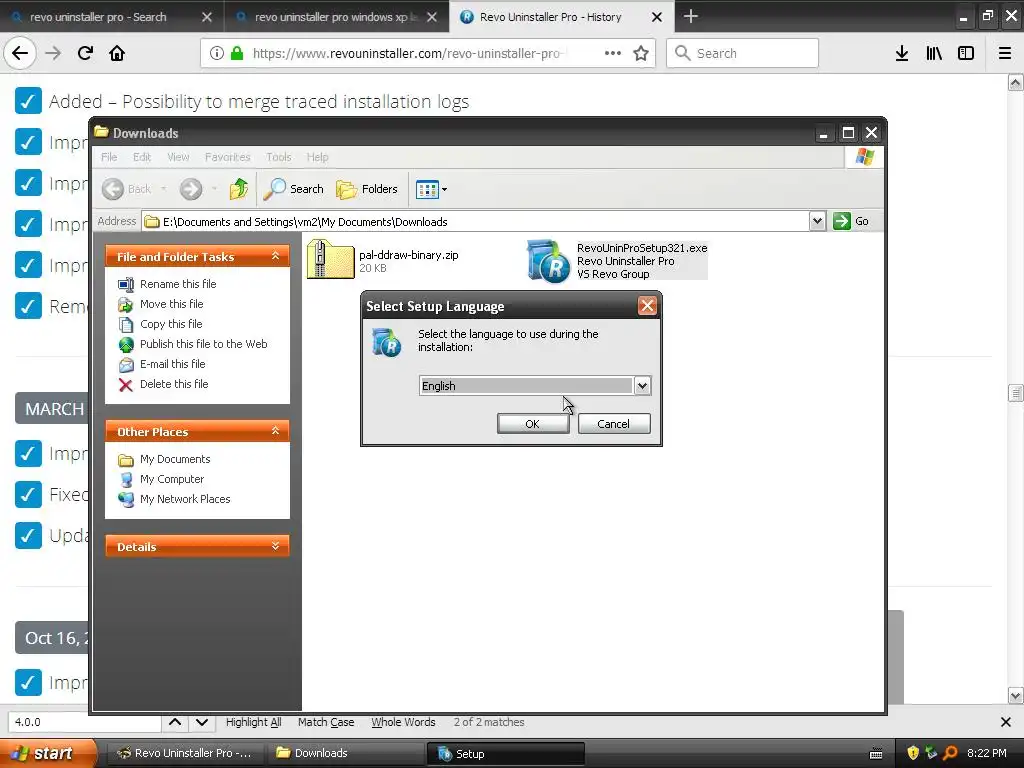Toggle Highlight All in find bar
1024x768 pixels.
tap(253, 722)
